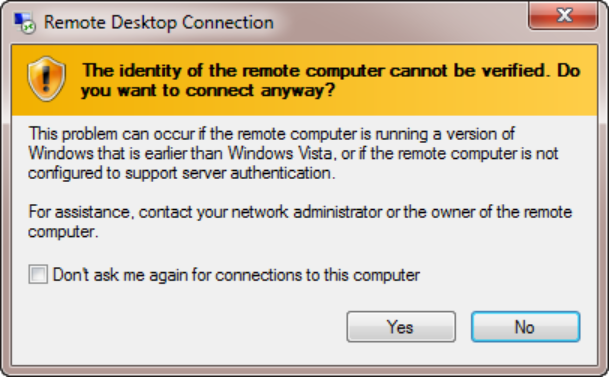Click the words 'network administrator' in the text
The image size is (609, 377).
coord(307,212)
